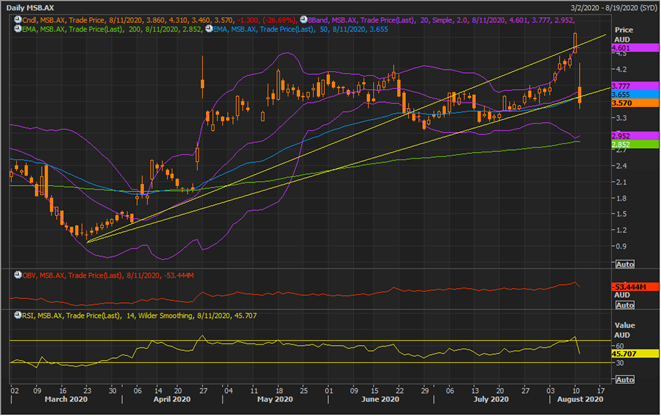The width and height of the screenshot is (661, 416).
Task: Click the 60 tick on the RSI axis
Action: [620, 346]
